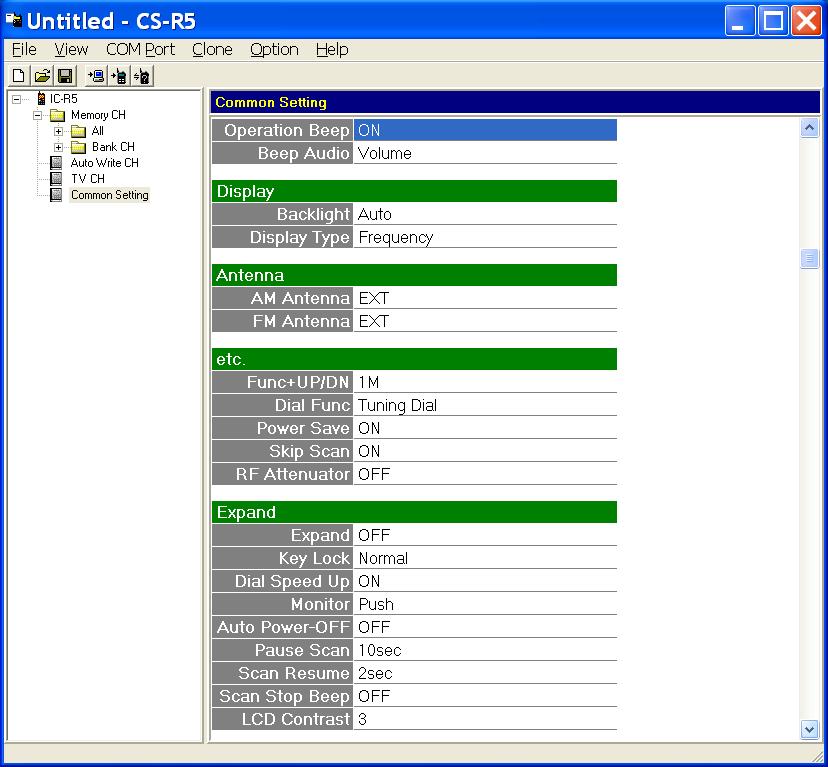This screenshot has width=828, height=767.
Task: Click the Expand OFF value cell
Action: 485,535
